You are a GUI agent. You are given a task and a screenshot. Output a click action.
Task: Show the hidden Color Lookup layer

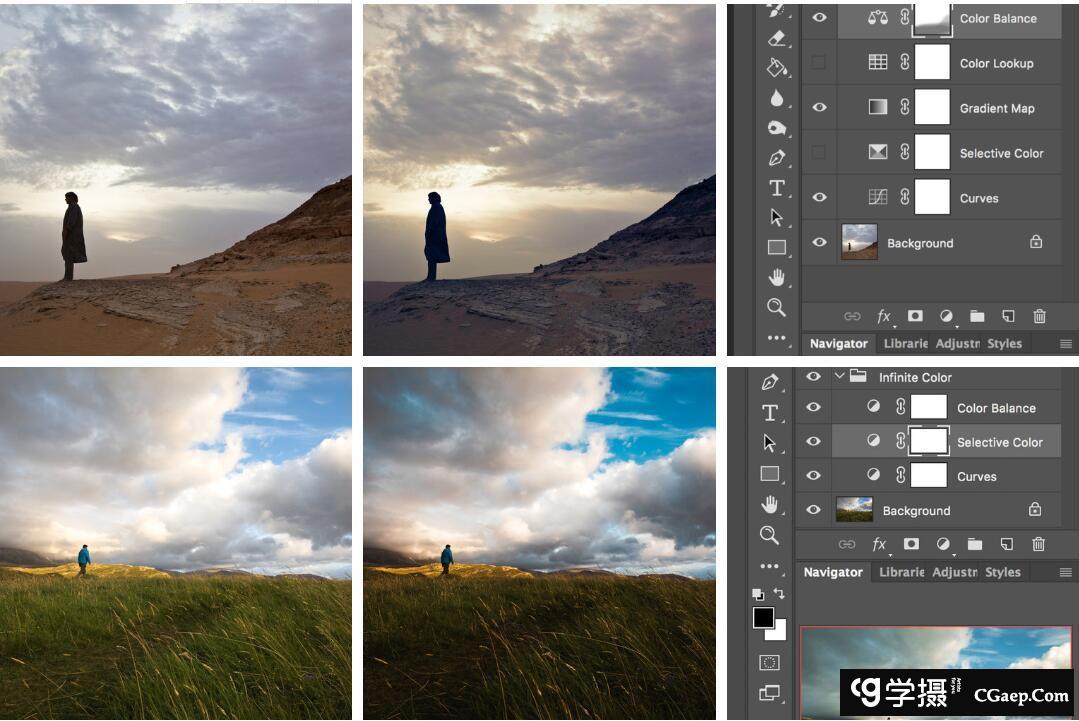[819, 63]
